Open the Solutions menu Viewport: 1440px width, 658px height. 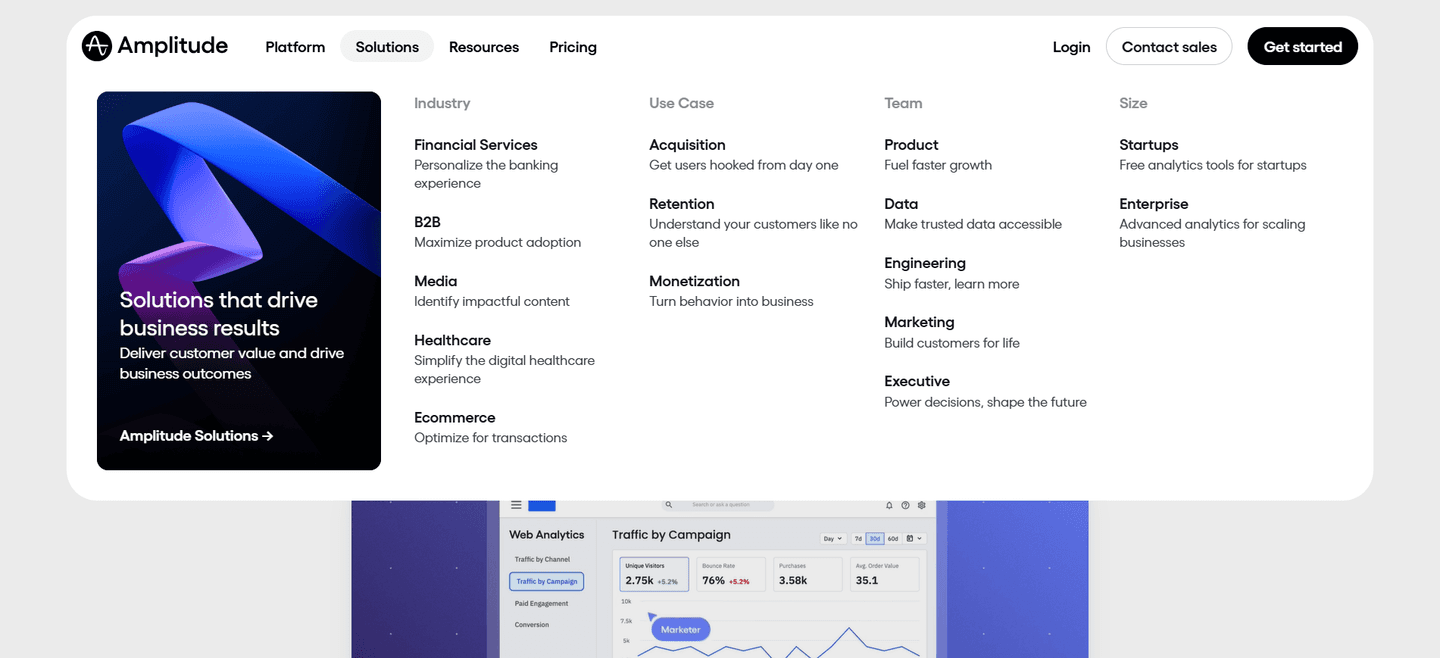point(387,47)
